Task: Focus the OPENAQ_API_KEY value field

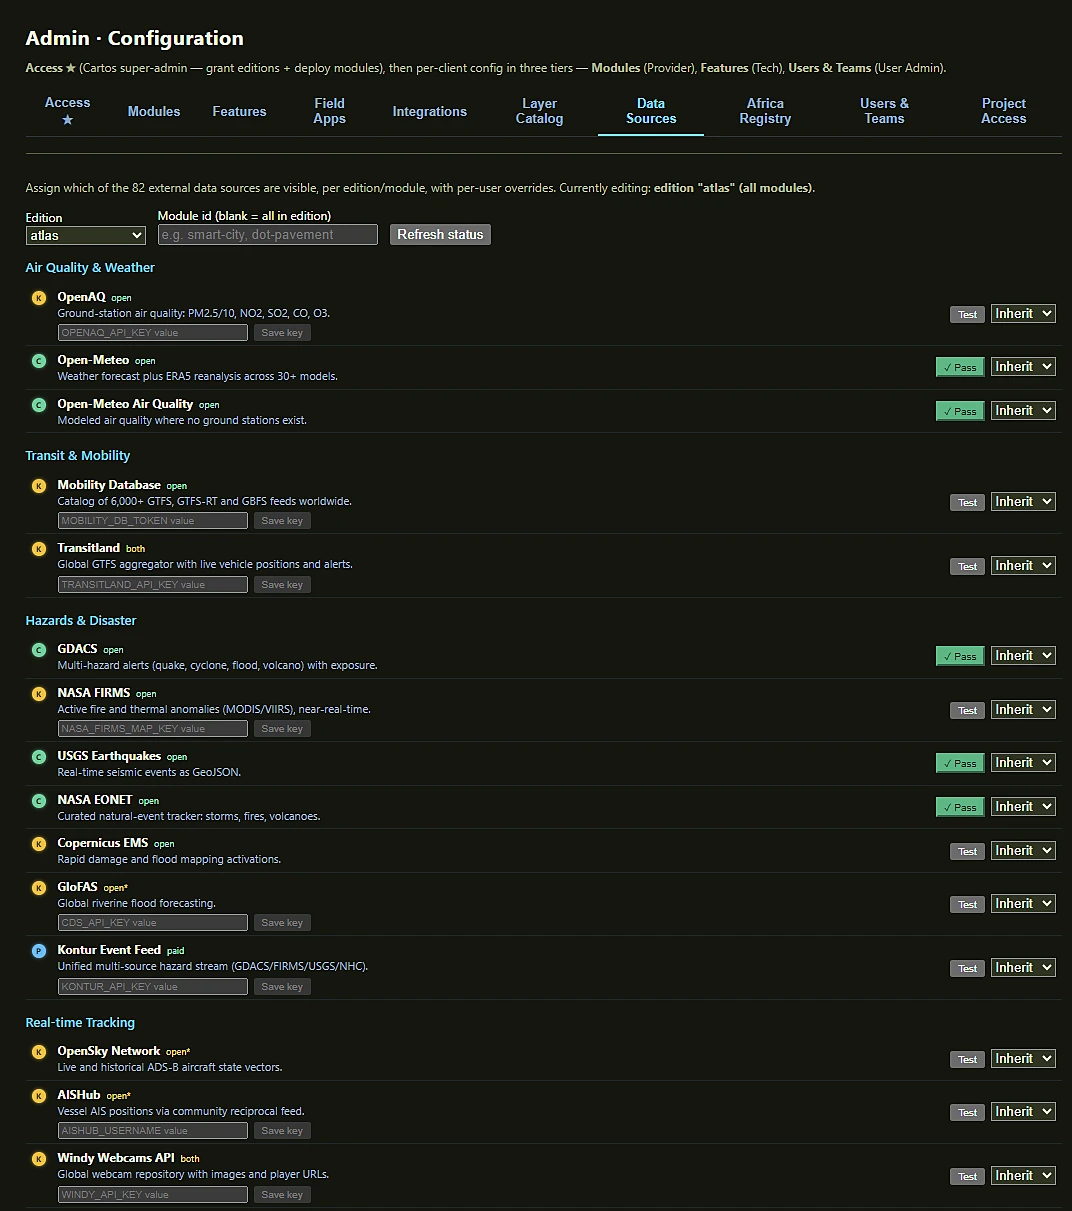Action: [x=153, y=333]
